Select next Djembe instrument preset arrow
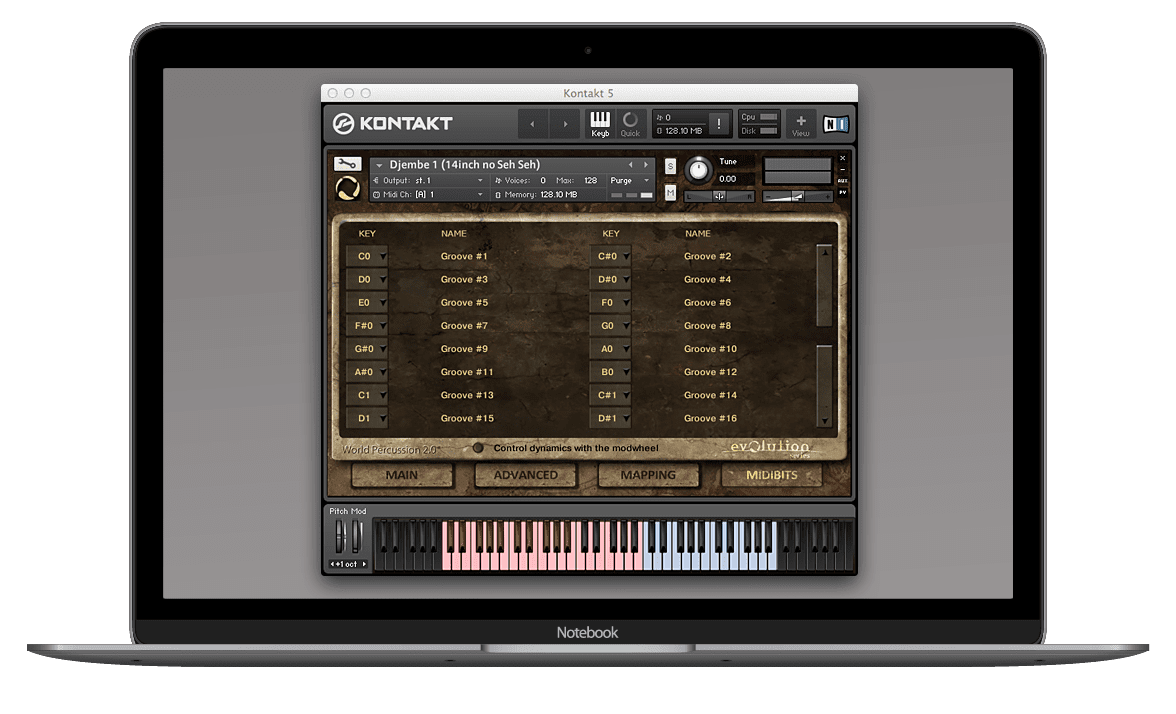This screenshot has width=1176, height=714. point(646,164)
